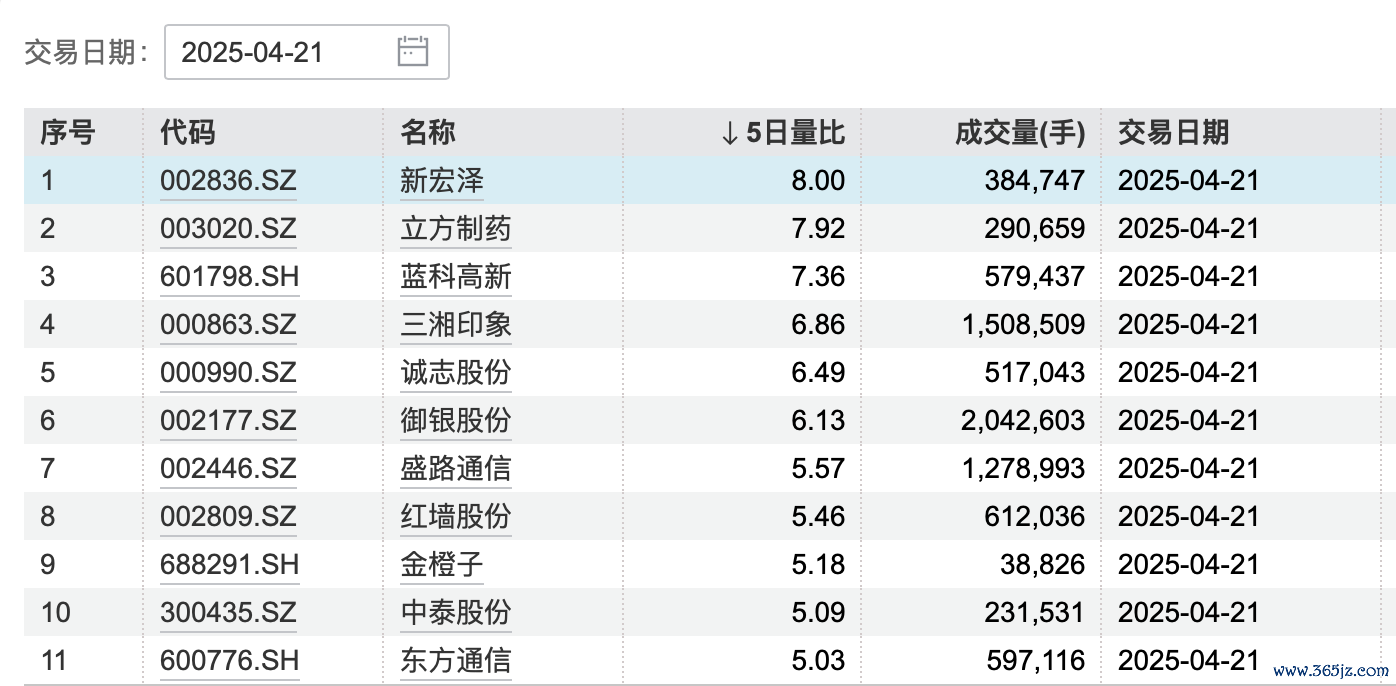
Task: Select 盛路通信 stock name link
Action: 455,469
